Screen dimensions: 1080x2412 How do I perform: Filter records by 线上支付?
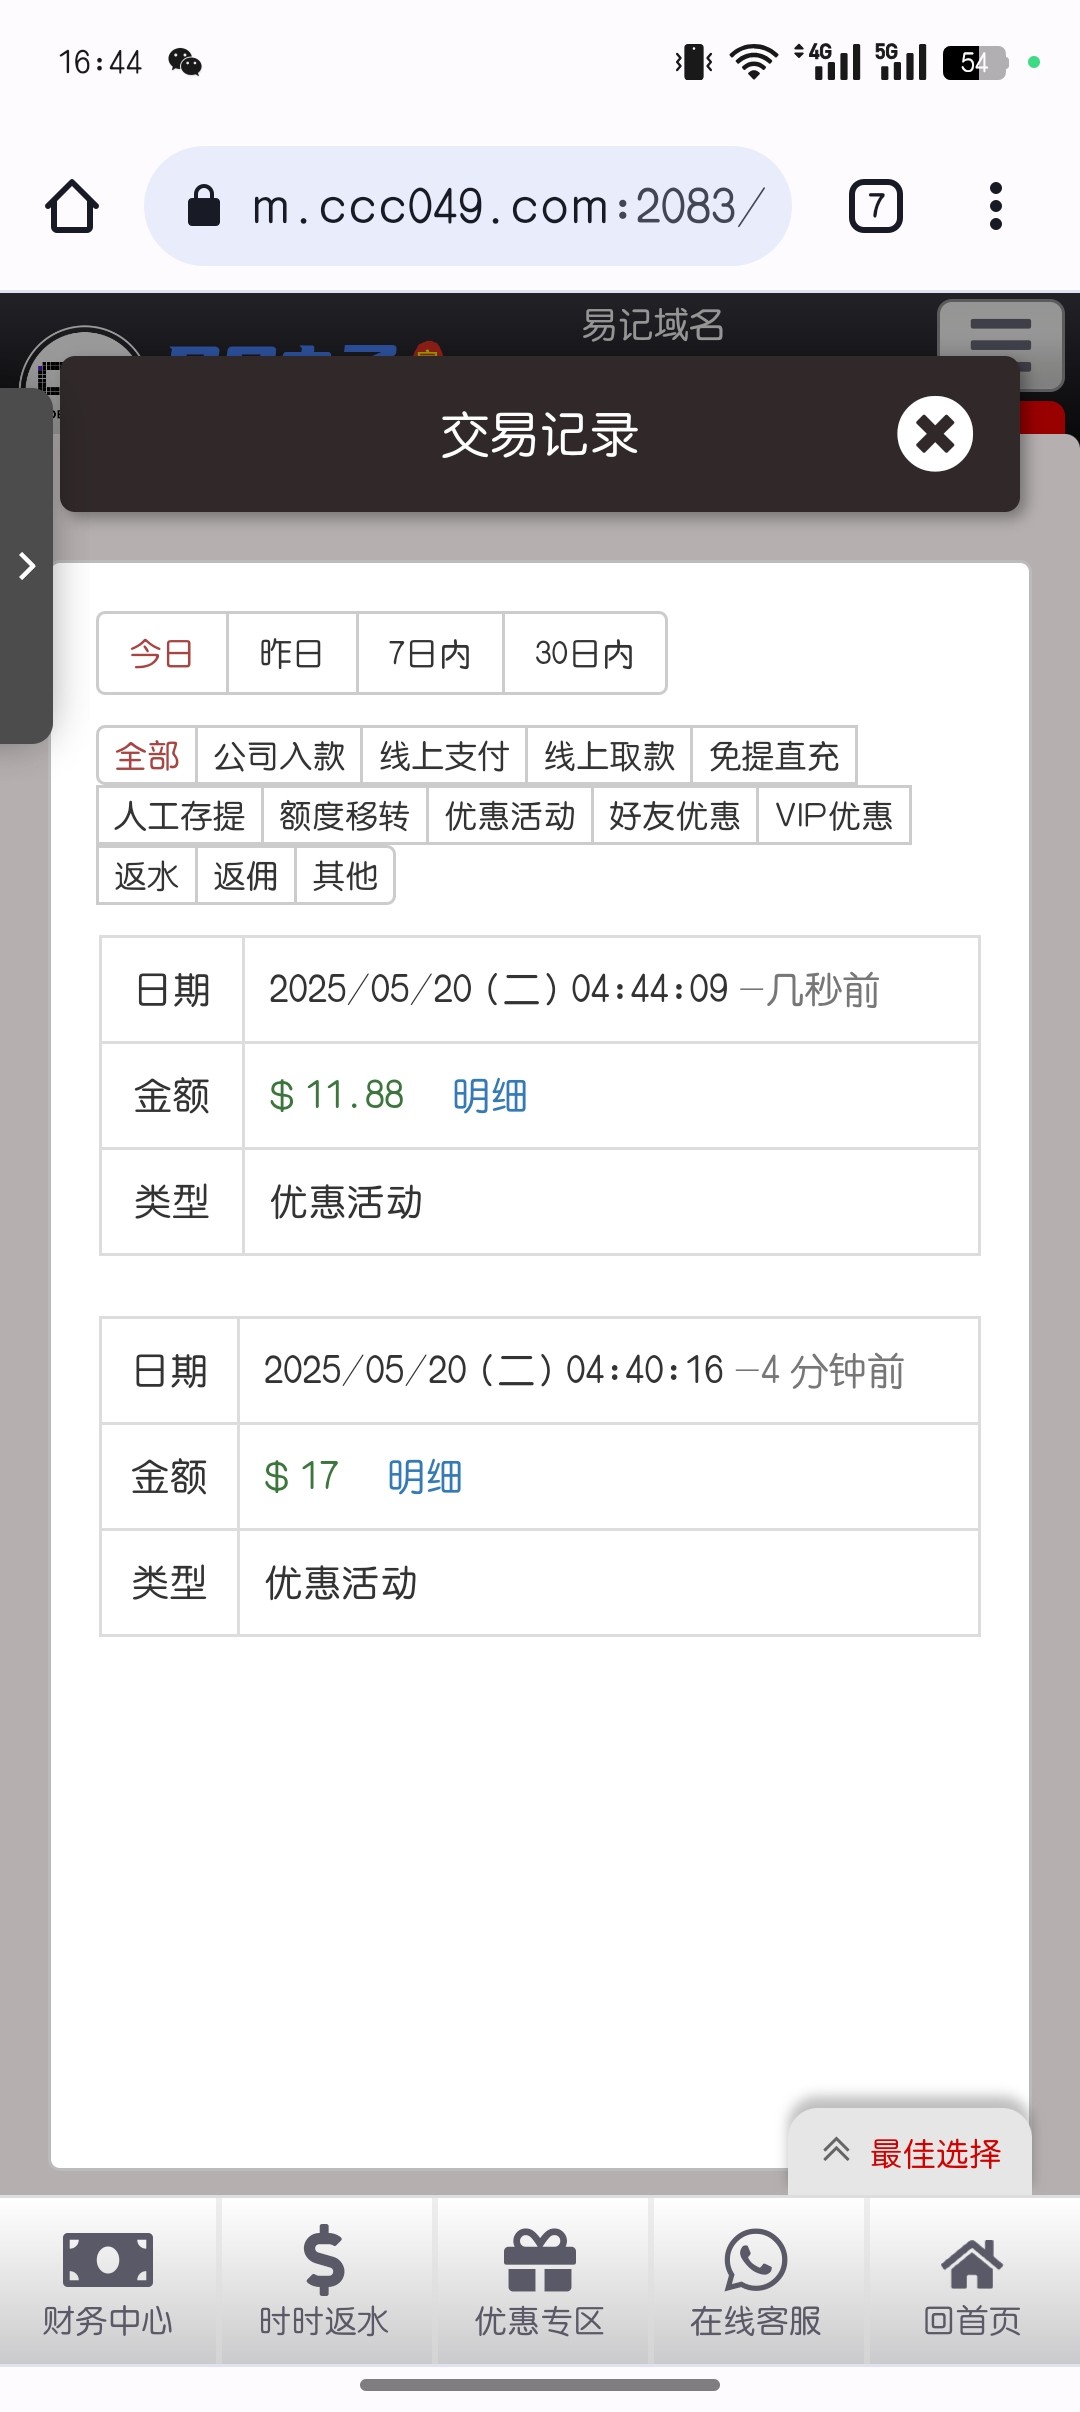(x=444, y=756)
